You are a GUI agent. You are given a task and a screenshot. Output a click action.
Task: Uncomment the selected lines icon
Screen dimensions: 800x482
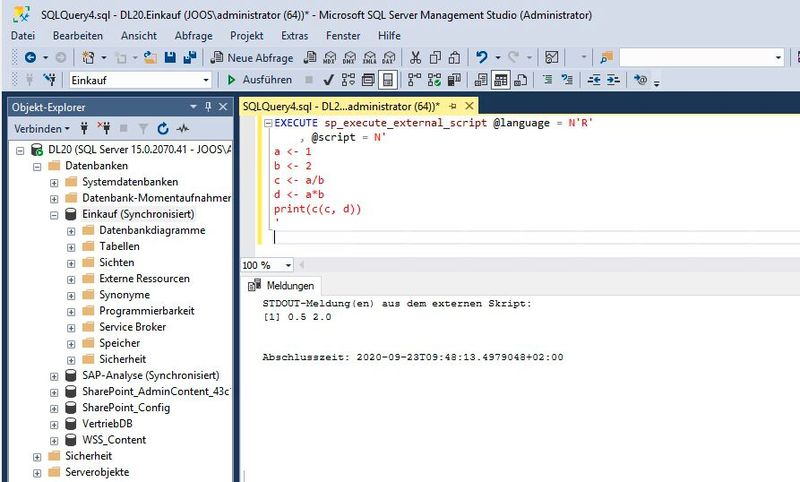coord(567,80)
